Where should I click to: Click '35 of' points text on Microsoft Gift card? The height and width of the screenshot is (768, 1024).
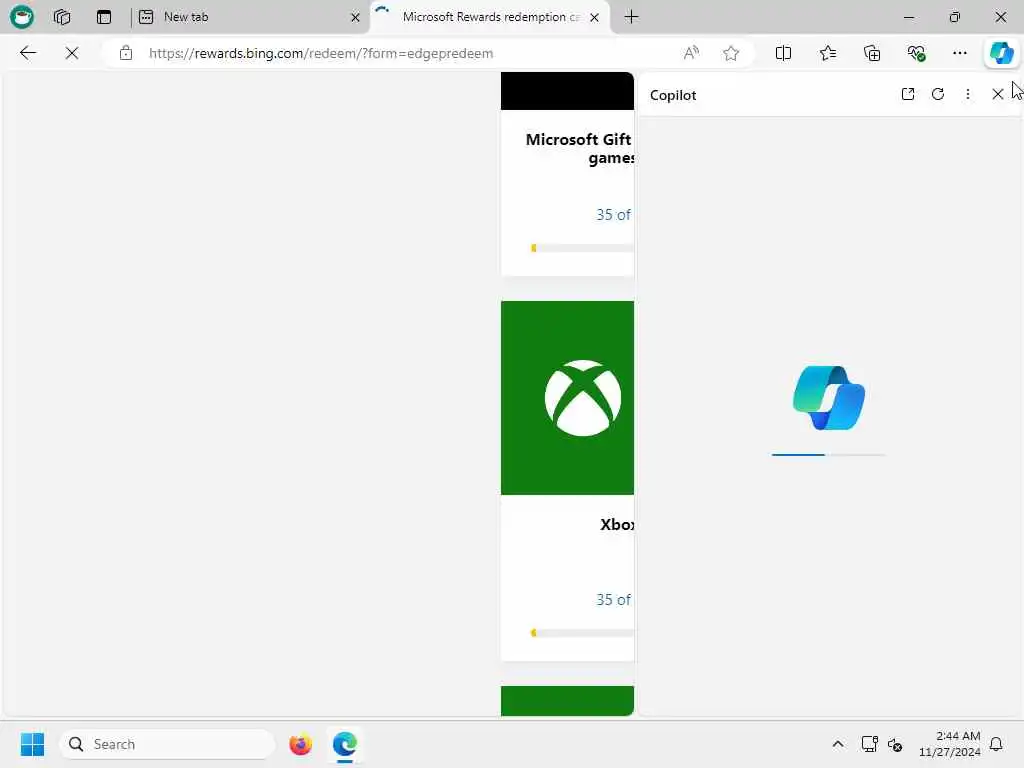click(x=614, y=215)
